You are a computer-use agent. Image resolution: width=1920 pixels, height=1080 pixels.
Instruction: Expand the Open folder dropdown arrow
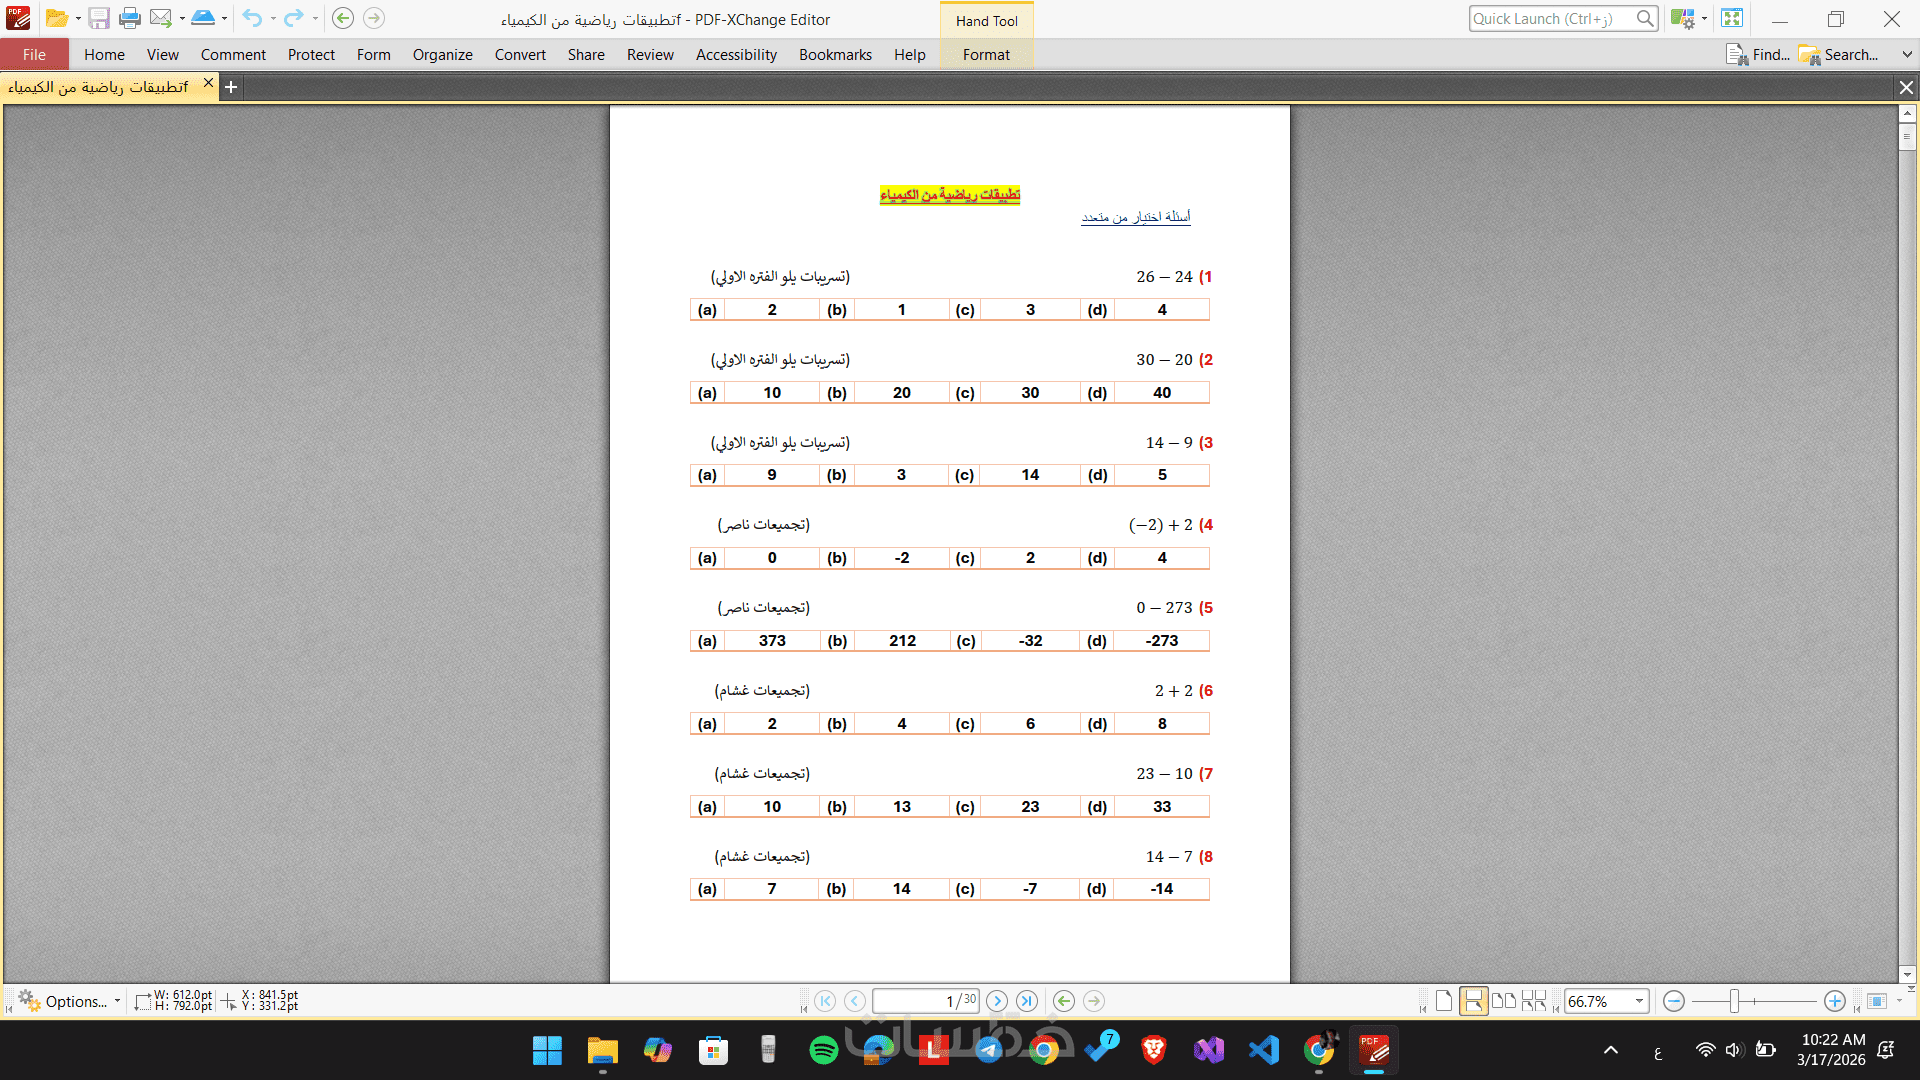point(78,18)
